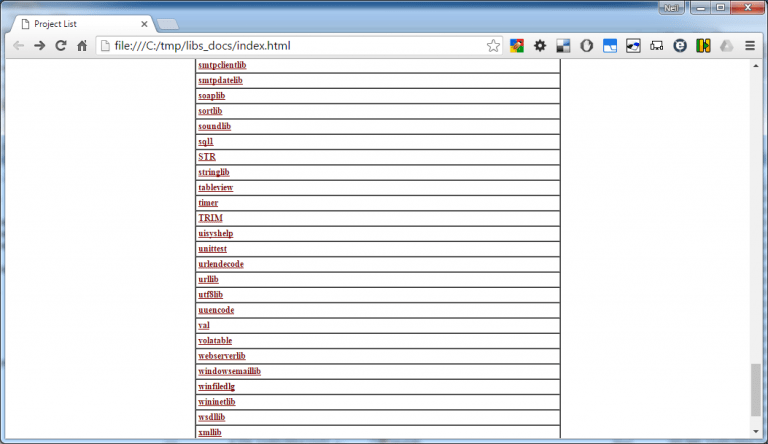Screen dimensions: 768x444
Task: Click the hand stop-sign extension icon
Action: pos(586,46)
